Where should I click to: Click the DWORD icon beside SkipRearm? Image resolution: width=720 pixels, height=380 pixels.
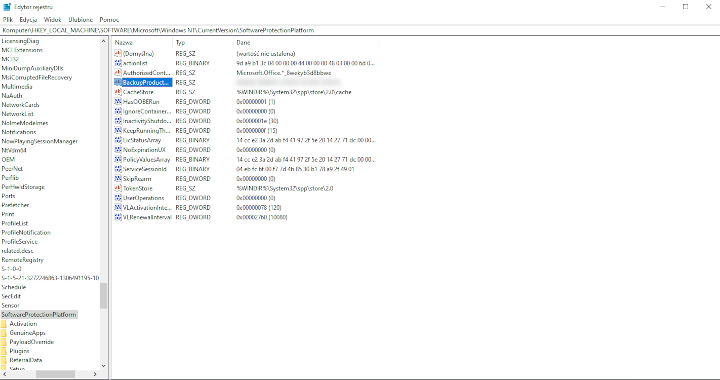click(x=118, y=179)
